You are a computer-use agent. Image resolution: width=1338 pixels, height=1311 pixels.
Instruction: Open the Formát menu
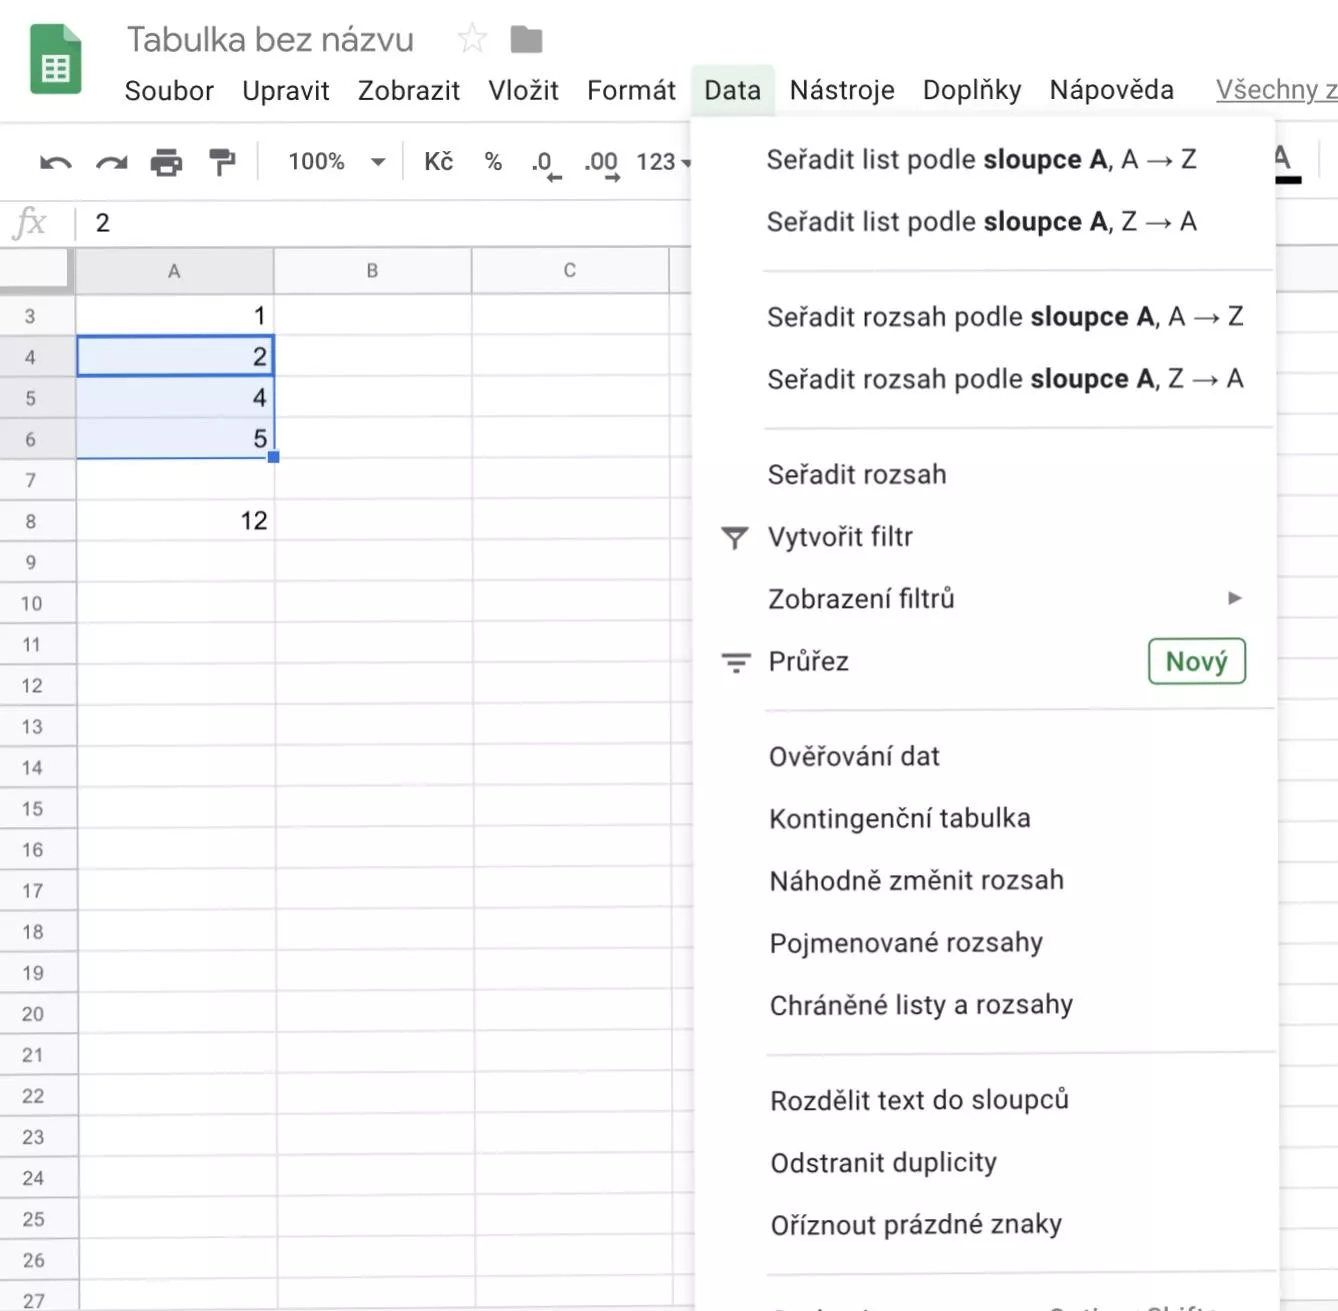coord(631,91)
